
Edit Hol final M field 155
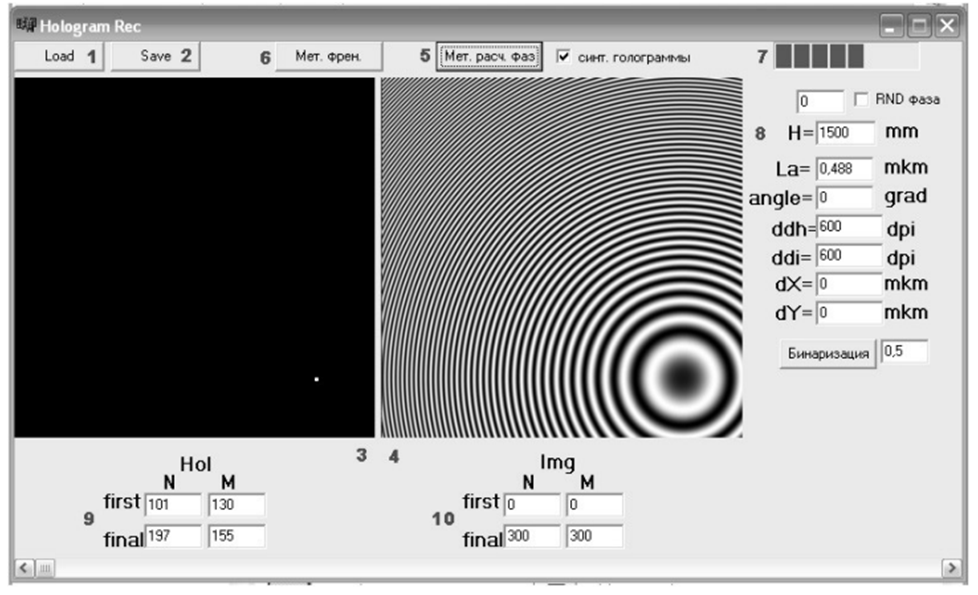point(236,536)
